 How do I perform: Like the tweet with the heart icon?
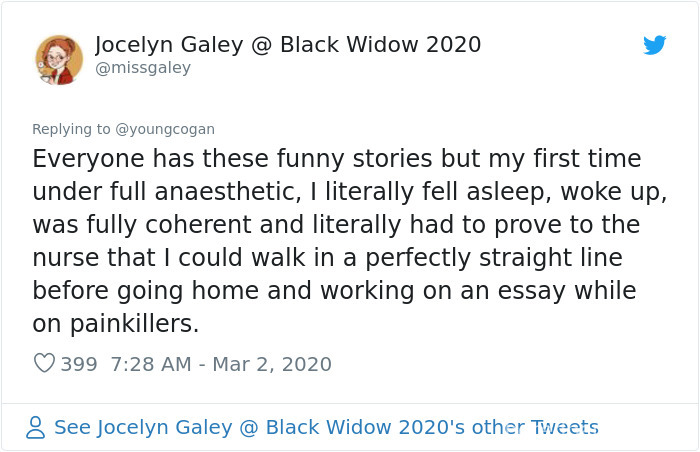pyautogui.click(x=44, y=363)
